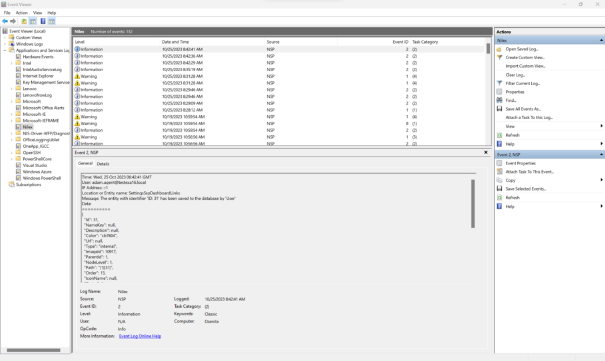
Task: Open Event Log Online Help link
Action: coord(140,336)
